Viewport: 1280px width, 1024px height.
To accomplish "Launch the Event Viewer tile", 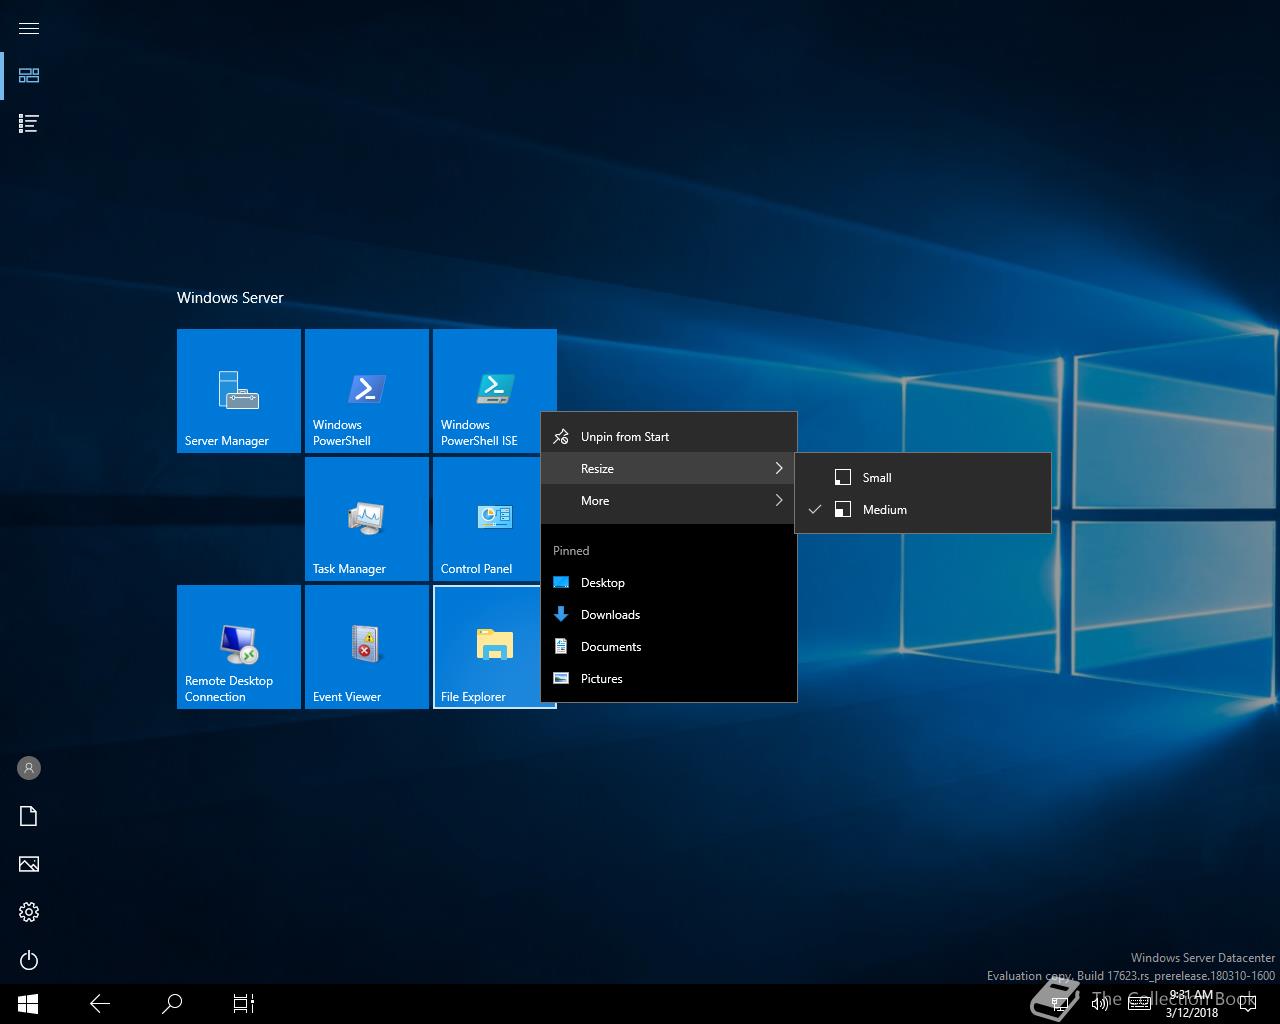I will pos(367,647).
